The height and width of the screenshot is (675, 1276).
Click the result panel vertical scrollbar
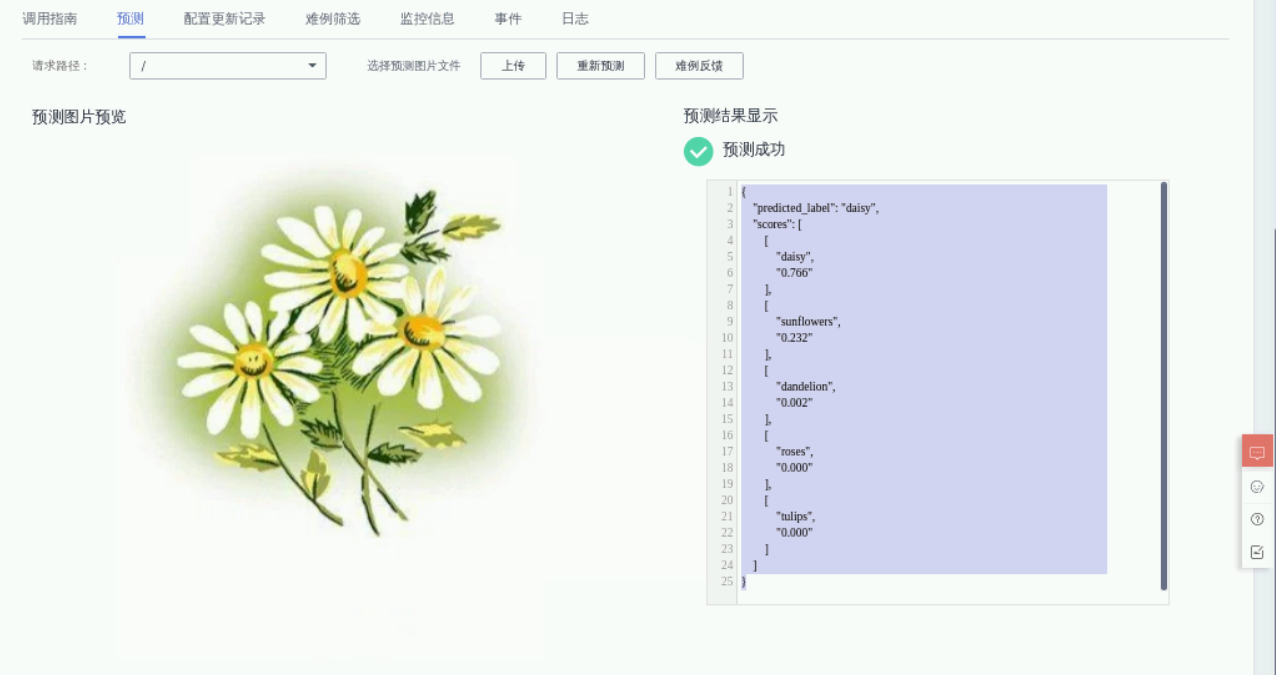1164,386
